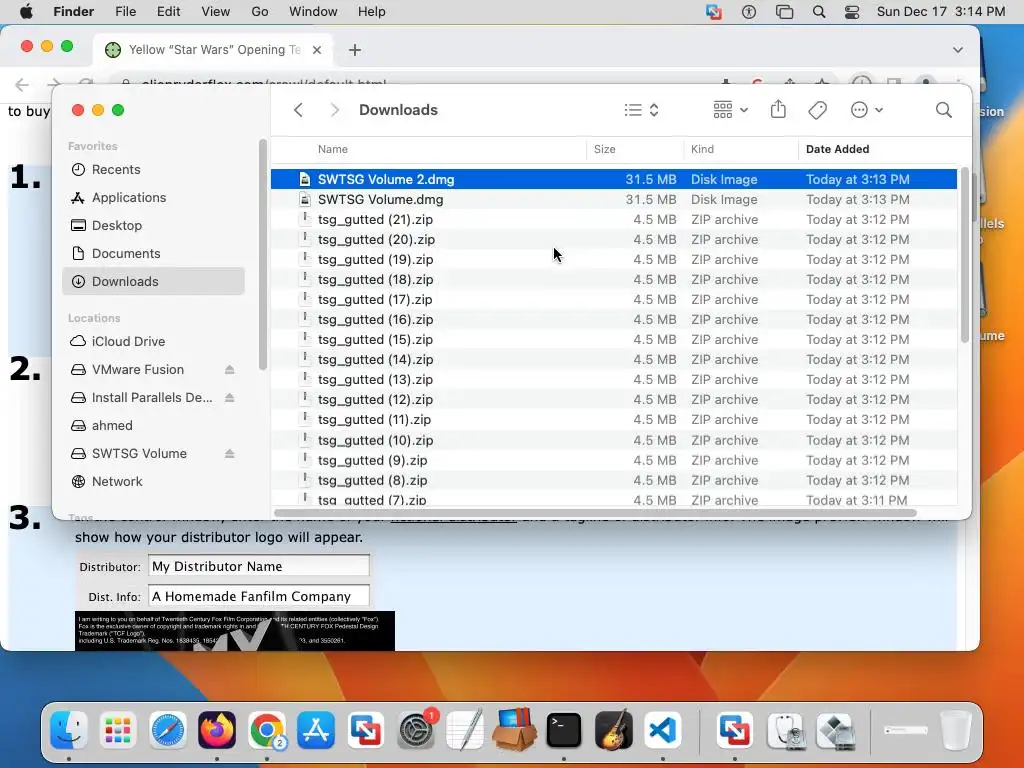Eject the SWTSG Volume

(x=229, y=454)
